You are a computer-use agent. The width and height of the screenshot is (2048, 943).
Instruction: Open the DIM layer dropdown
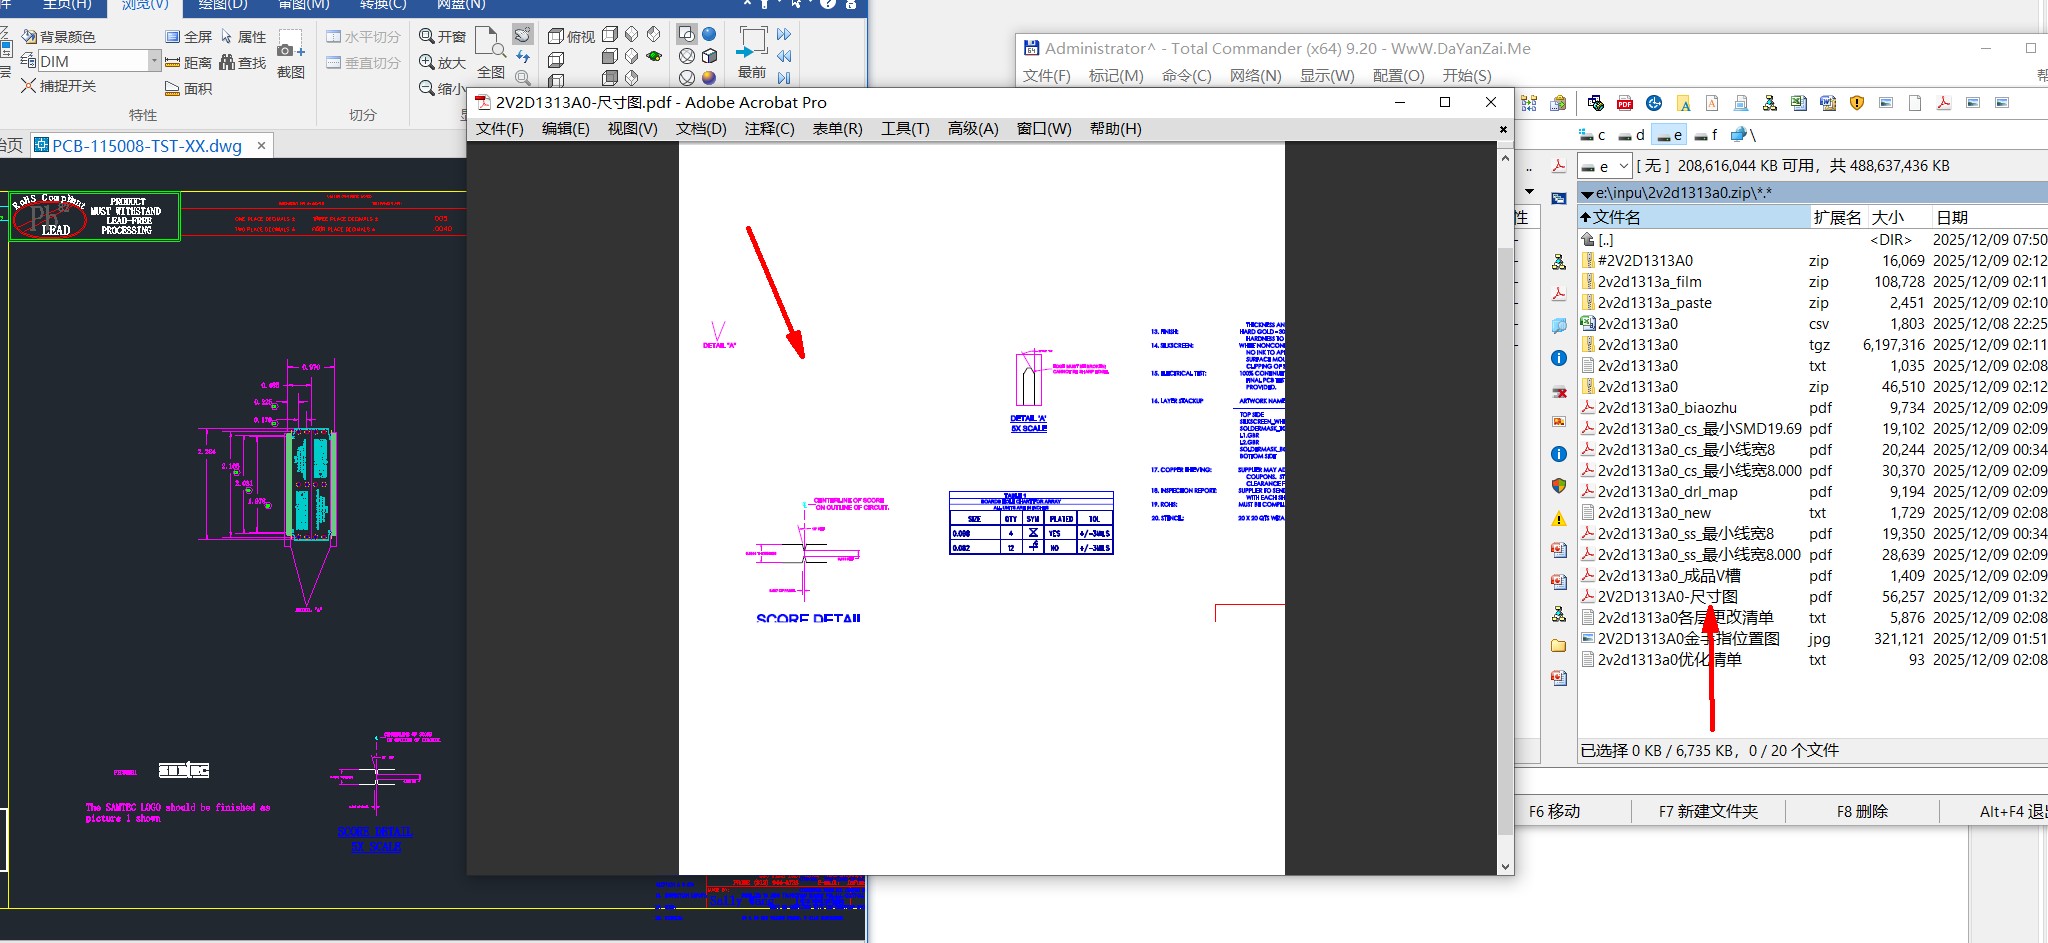click(x=154, y=61)
